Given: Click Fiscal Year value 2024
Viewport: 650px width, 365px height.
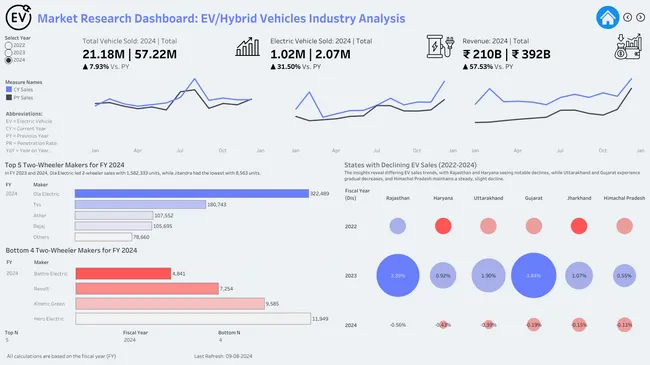Looking at the screenshot, I should click(x=129, y=340).
